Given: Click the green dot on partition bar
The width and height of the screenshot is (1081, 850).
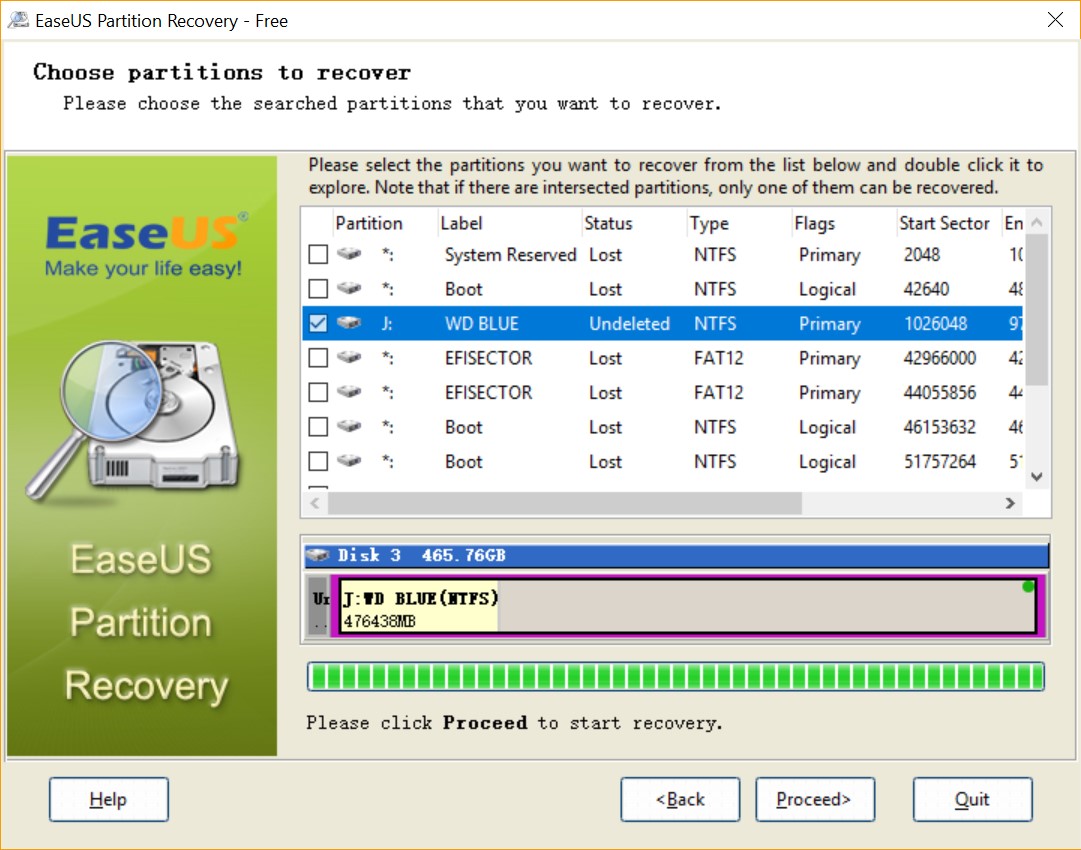Looking at the screenshot, I should click(1028, 587).
